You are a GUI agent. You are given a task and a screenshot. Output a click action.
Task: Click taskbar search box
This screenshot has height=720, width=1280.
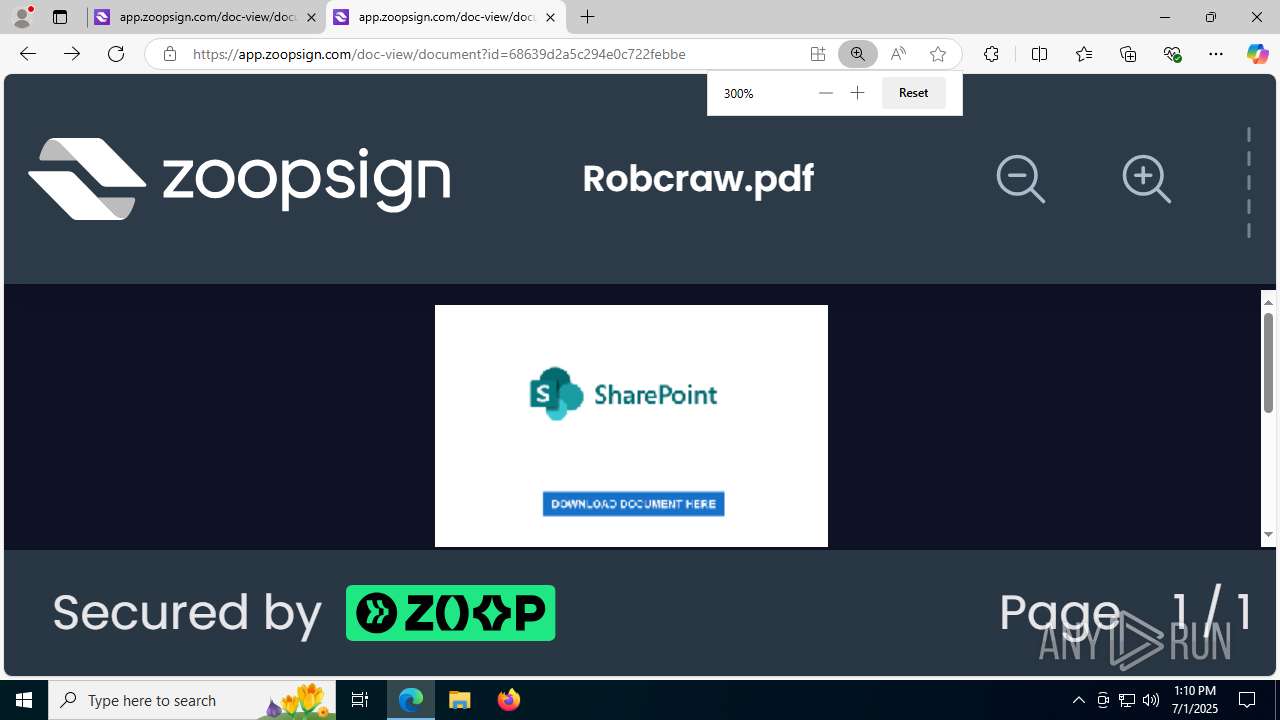click(x=194, y=700)
